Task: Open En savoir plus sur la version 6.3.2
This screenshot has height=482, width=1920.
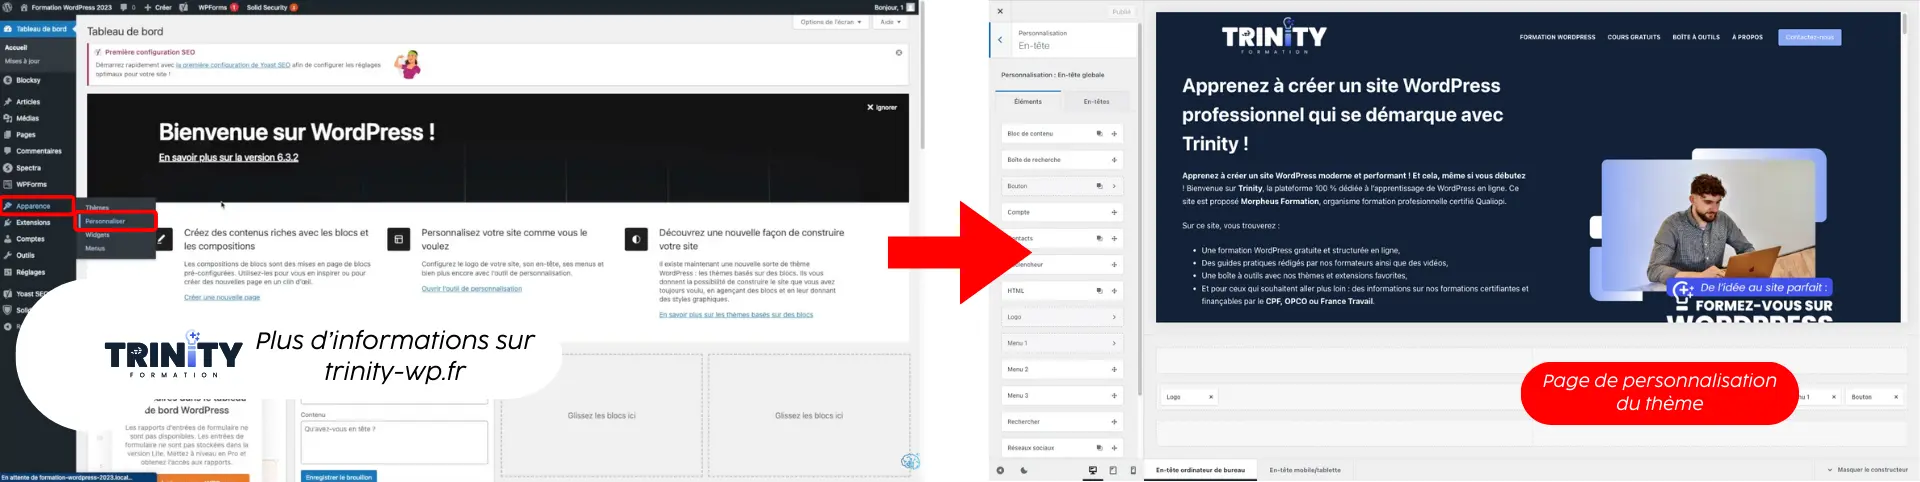Action: 228,158
